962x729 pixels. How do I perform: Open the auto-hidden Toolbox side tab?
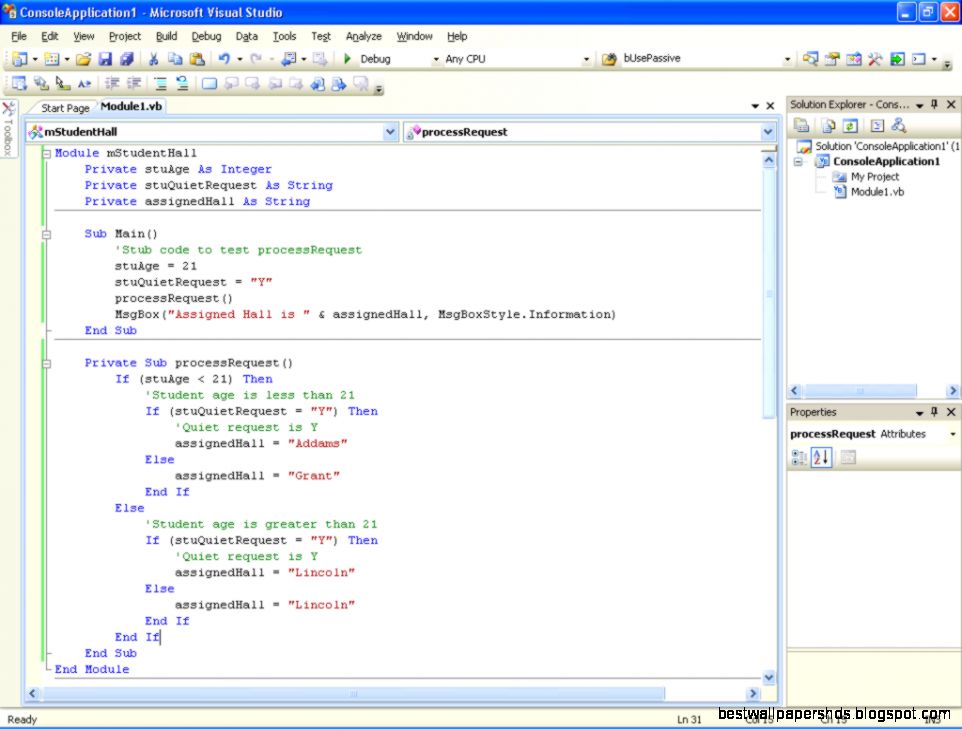coord(9,129)
